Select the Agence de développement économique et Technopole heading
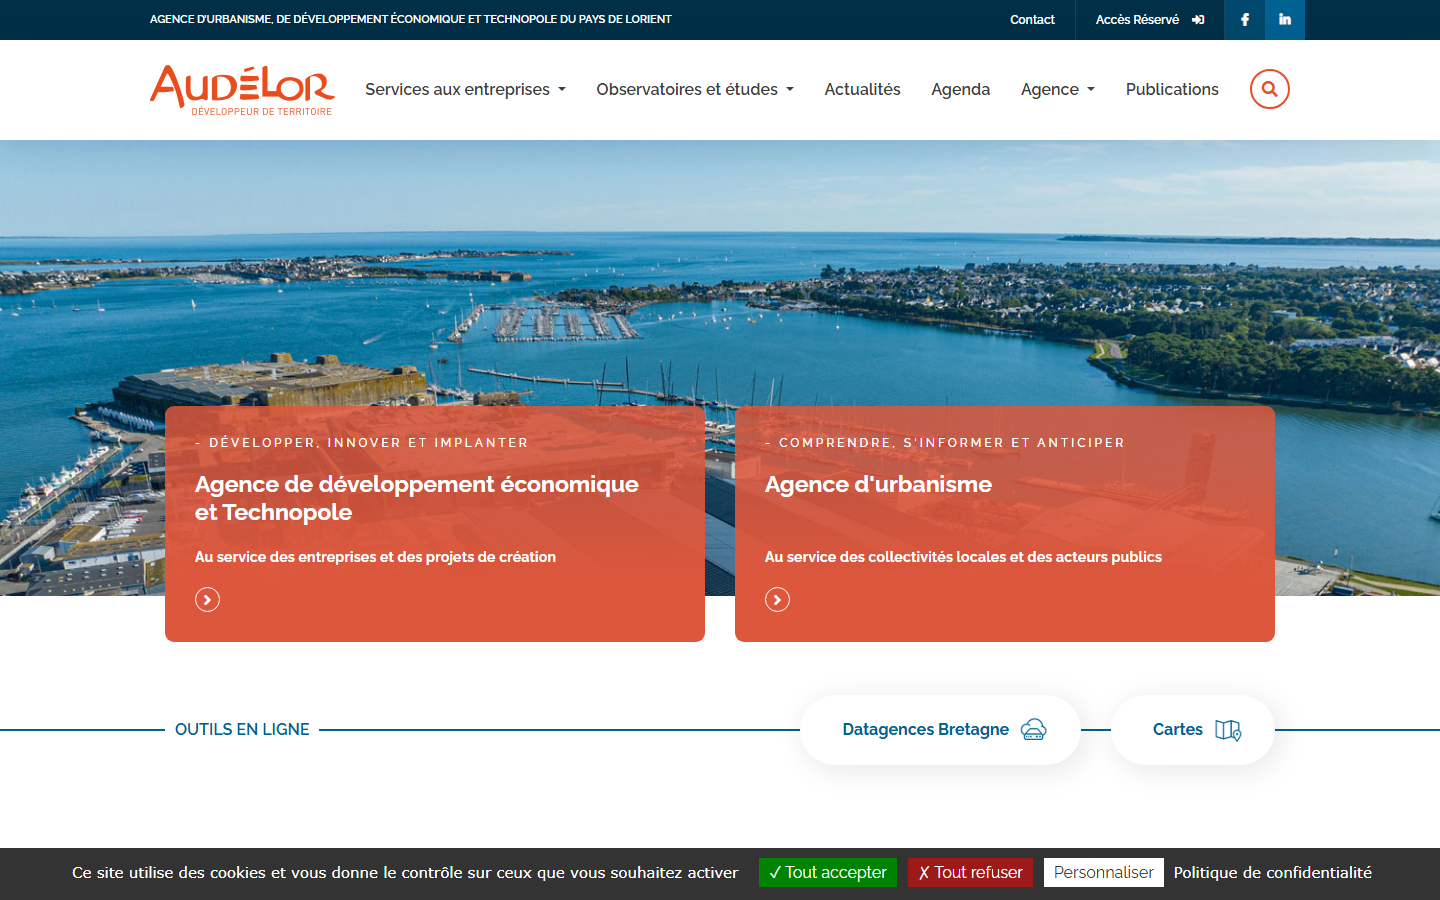The height and width of the screenshot is (900, 1440). pos(416,498)
